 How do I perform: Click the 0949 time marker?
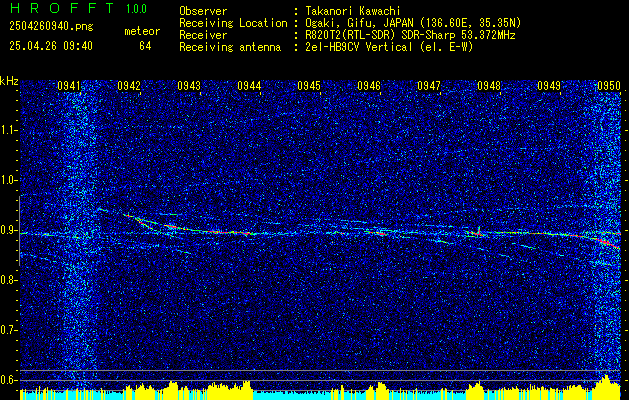click(x=549, y=85)
